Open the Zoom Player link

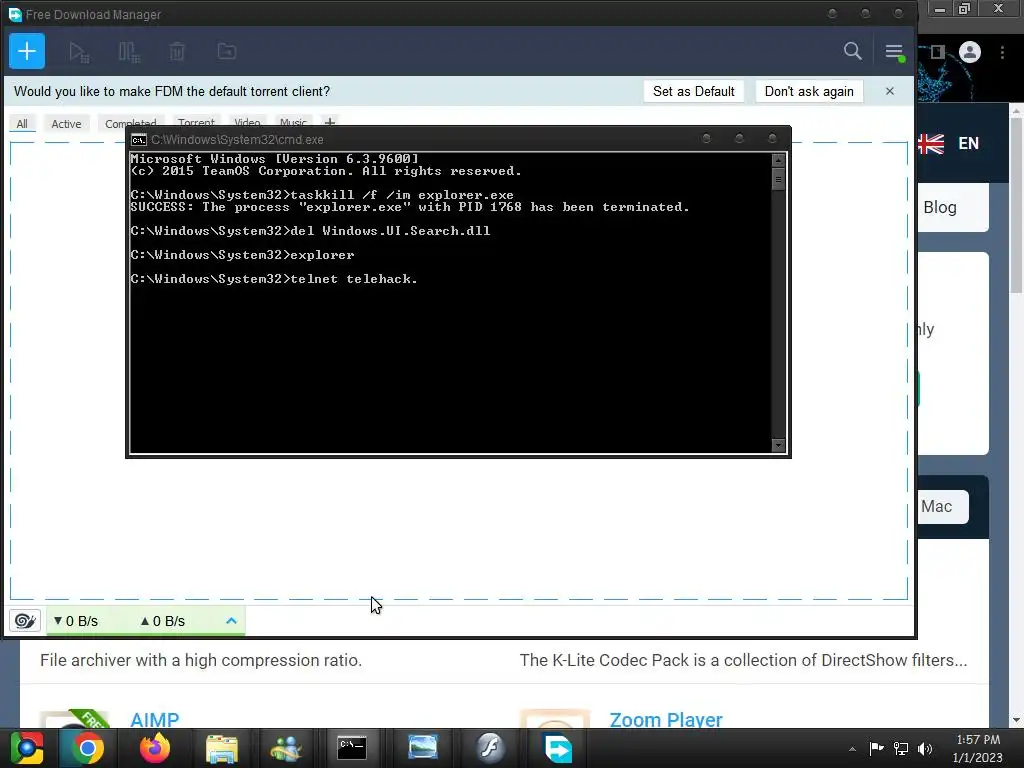pyautogui.click(x=665, y=720)
